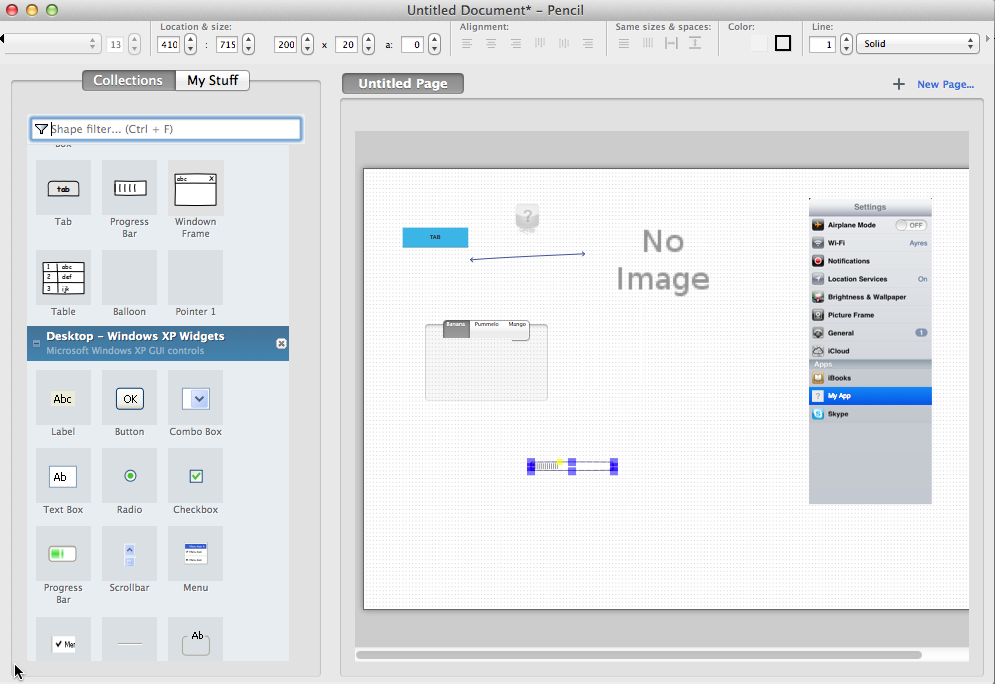Click the fill color swatch
This screenshot has width=995, height=684.
tap(758, 43)
